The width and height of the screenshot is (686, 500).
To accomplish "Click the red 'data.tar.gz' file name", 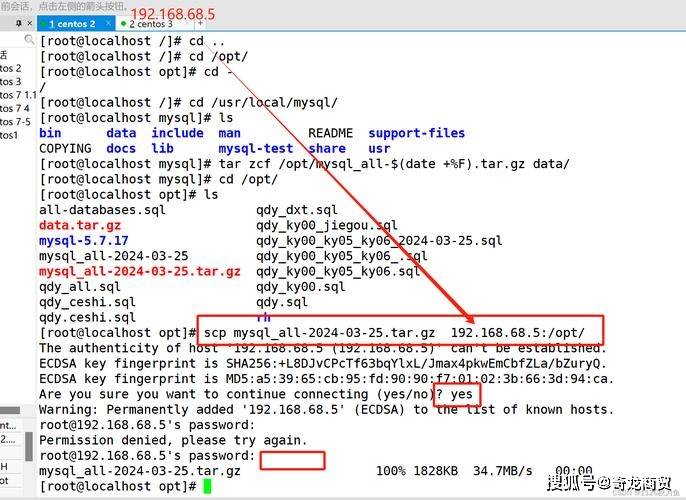I will (80, 226).
